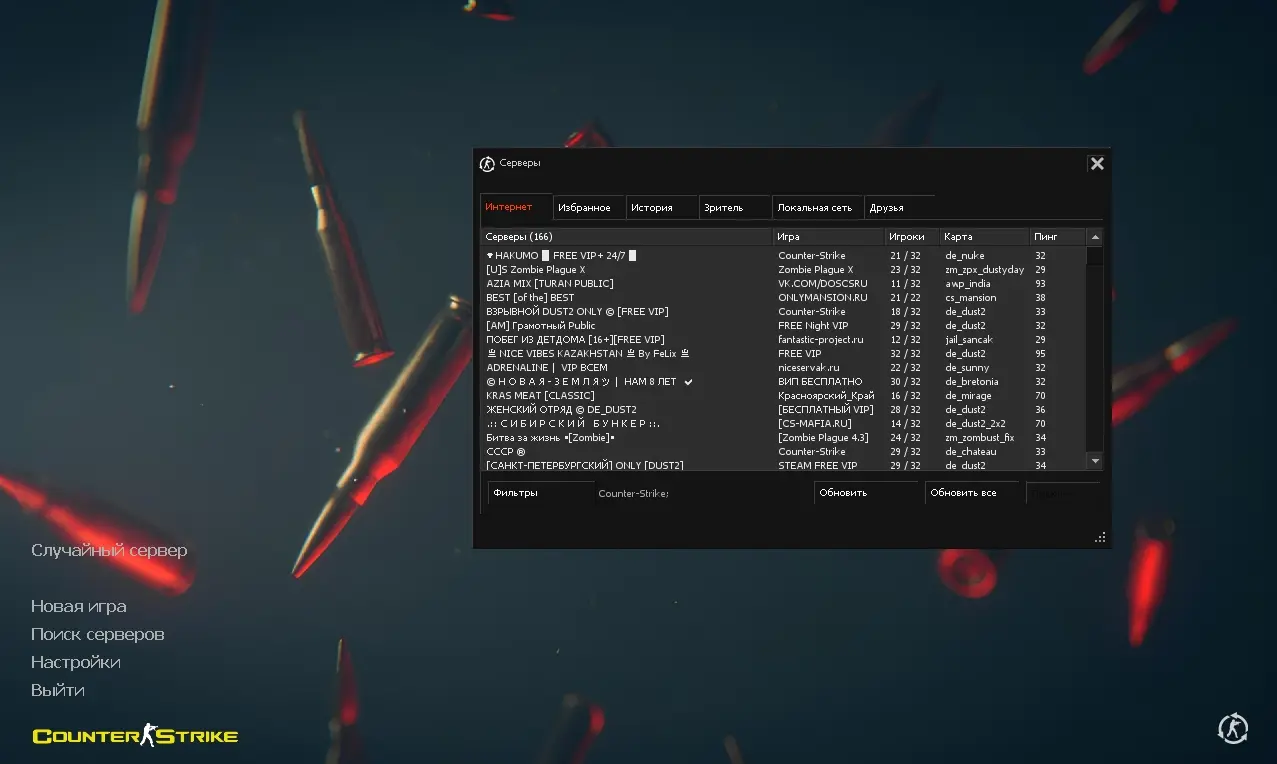The image size is (1277, 764).
Task: Click Случайный сервер in main menu
Action: (x=109, y=550)
